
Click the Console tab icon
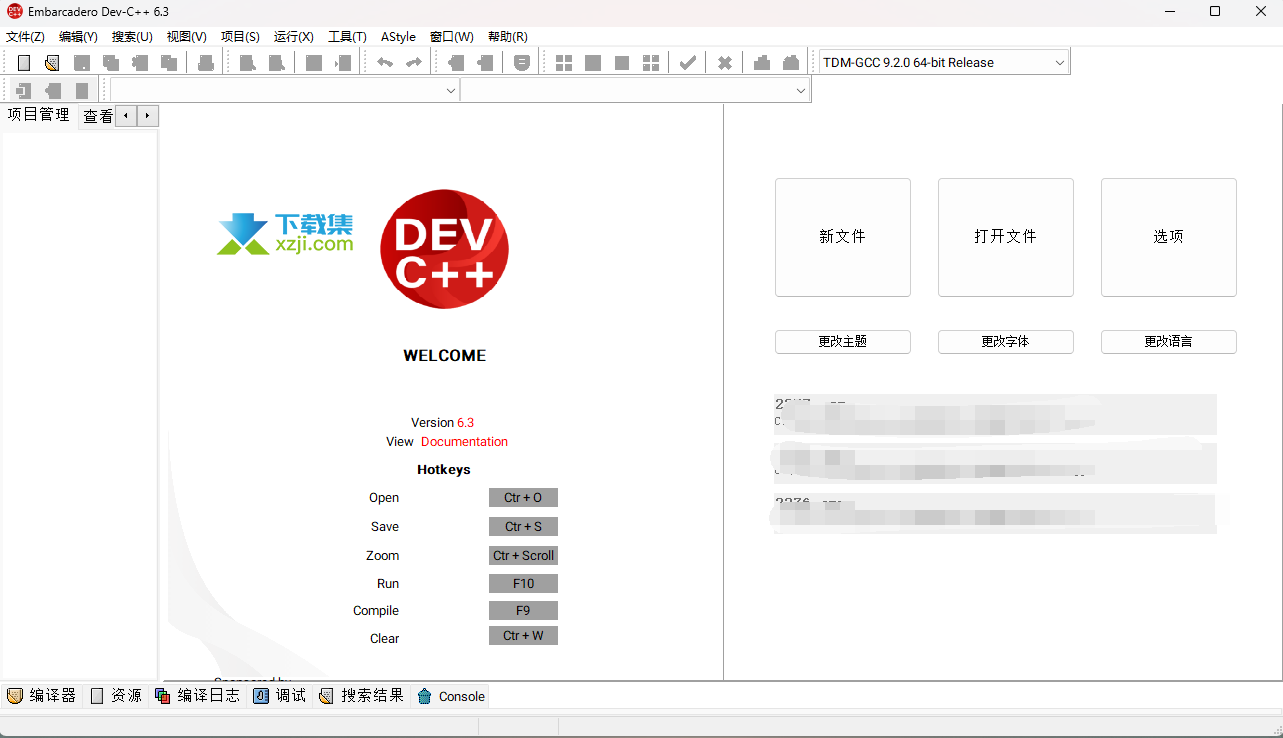click(x=425, y=696)
